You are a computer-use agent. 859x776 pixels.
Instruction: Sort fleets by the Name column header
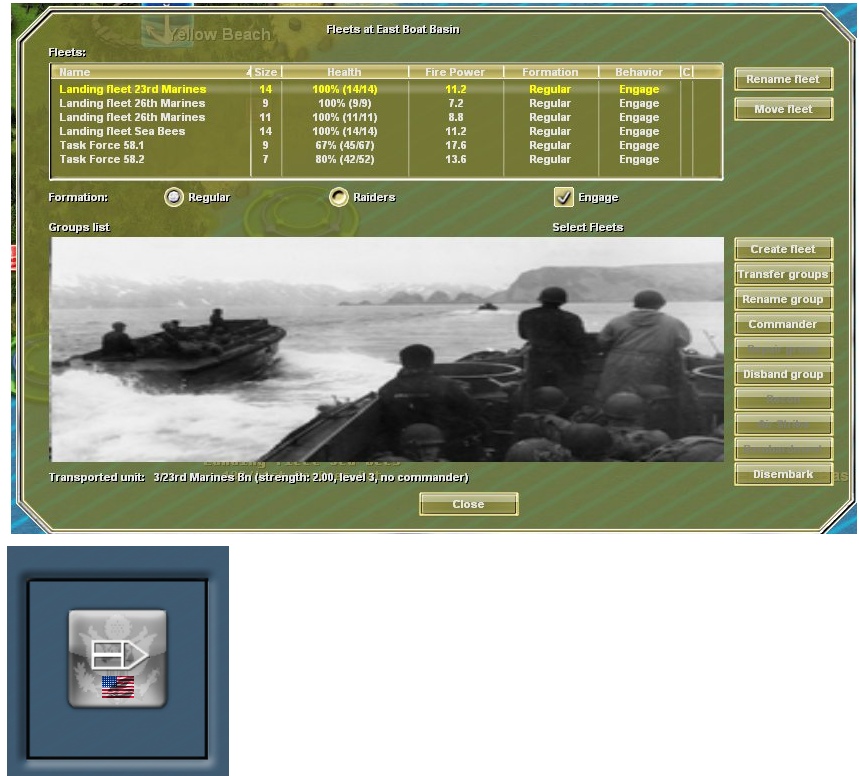151,72
